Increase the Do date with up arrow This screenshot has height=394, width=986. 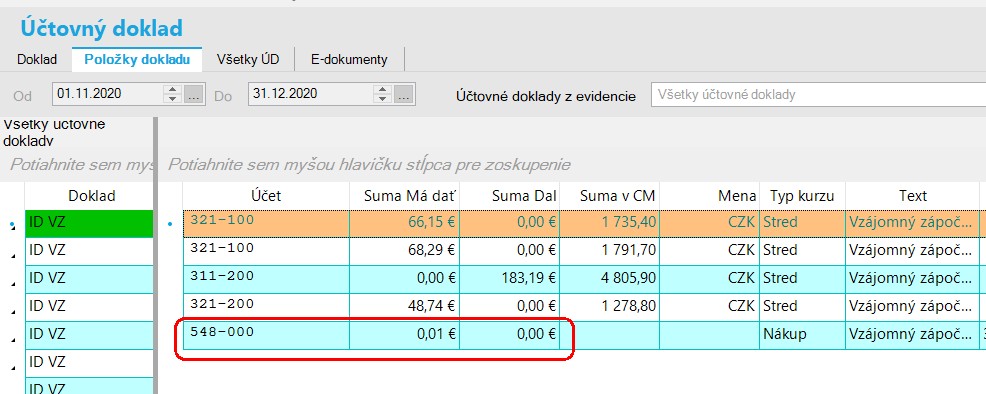pyautogui.click(x=382, y=90)
